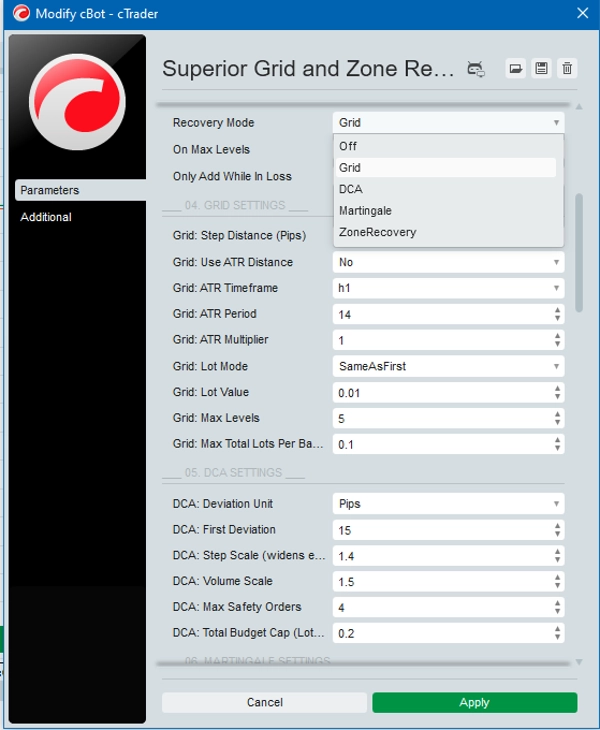This screenshot has width=600, height=730.
Task: Open the Parameters tab
Action: coord(81,190)
